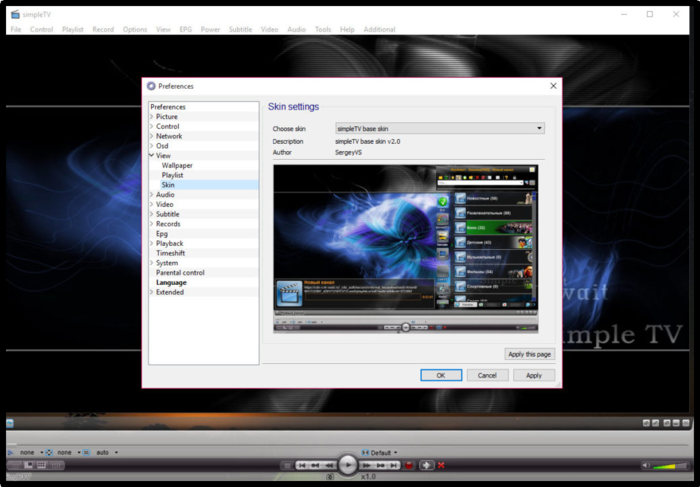
Task: Open the 'Choose skin' dropdown
Action: pyautogui.click(x=440, y=129)
